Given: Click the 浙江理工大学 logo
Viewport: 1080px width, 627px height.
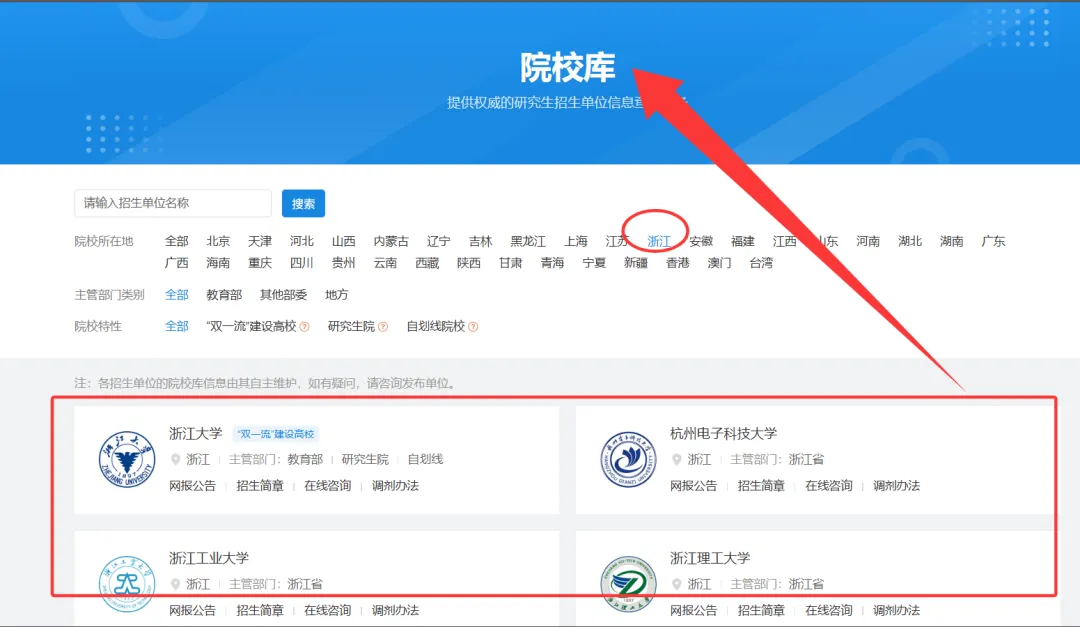Looking at the screenshot, I should click(628, 584).
